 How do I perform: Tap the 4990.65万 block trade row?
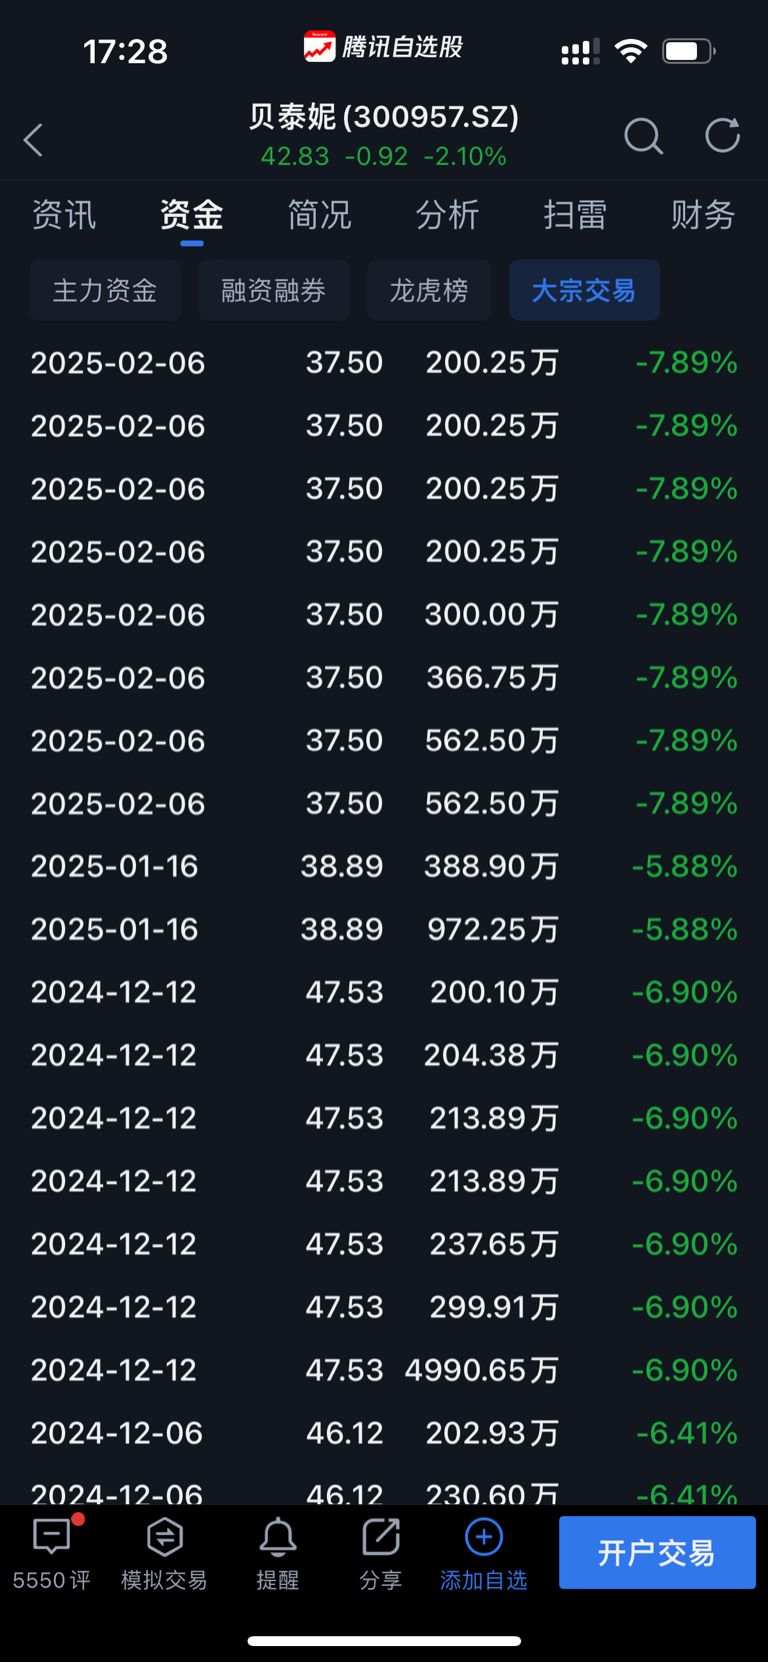[384, 1370]
